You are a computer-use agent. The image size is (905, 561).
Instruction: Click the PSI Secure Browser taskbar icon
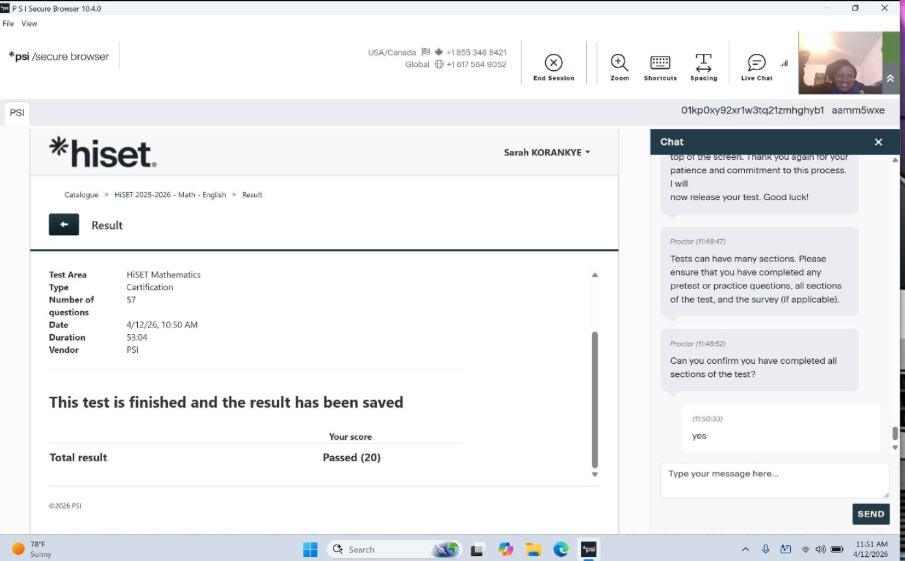pyautogui.click(x=588, y=549)
